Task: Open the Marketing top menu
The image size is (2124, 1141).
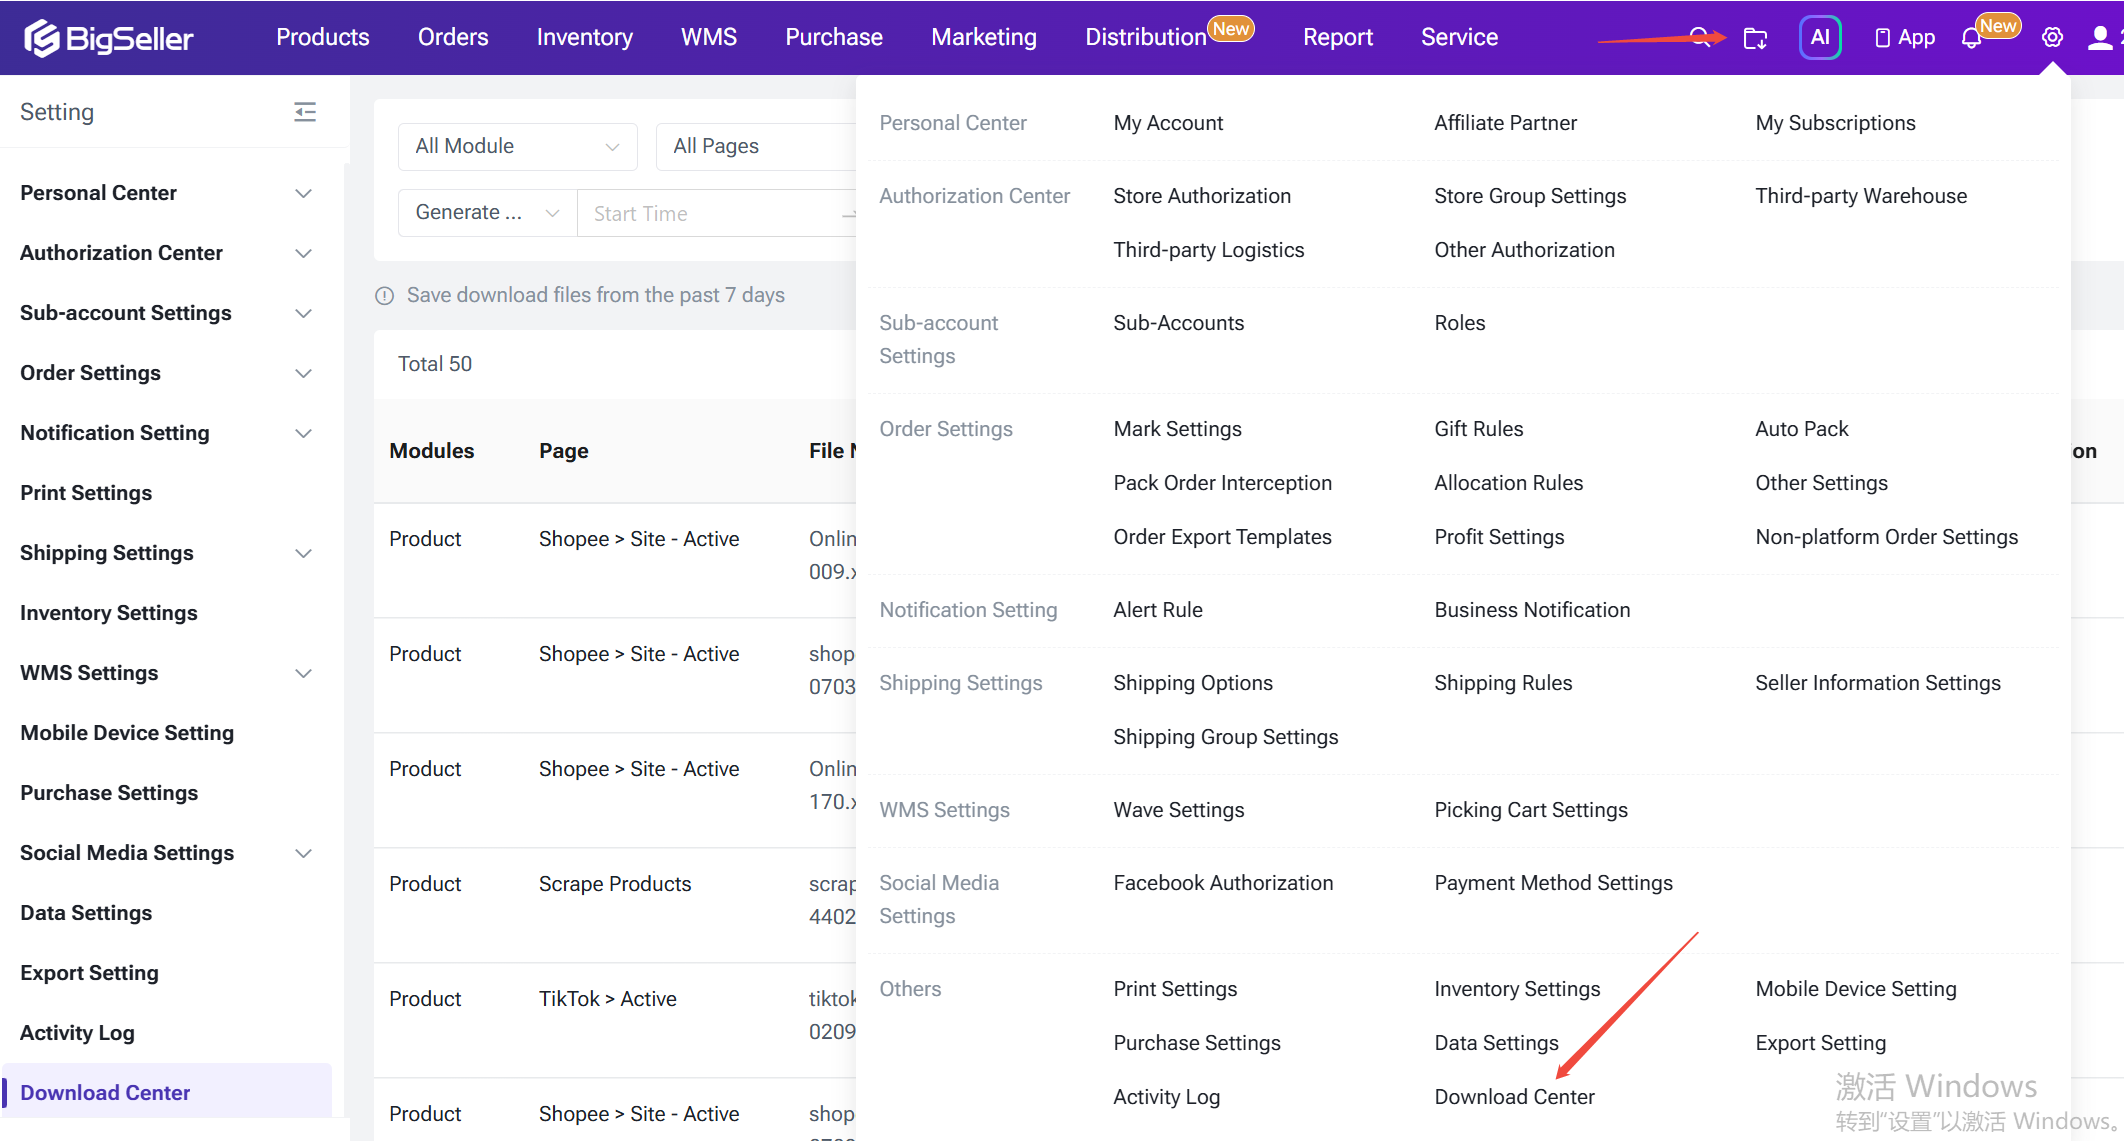Action: pos(984,37)
